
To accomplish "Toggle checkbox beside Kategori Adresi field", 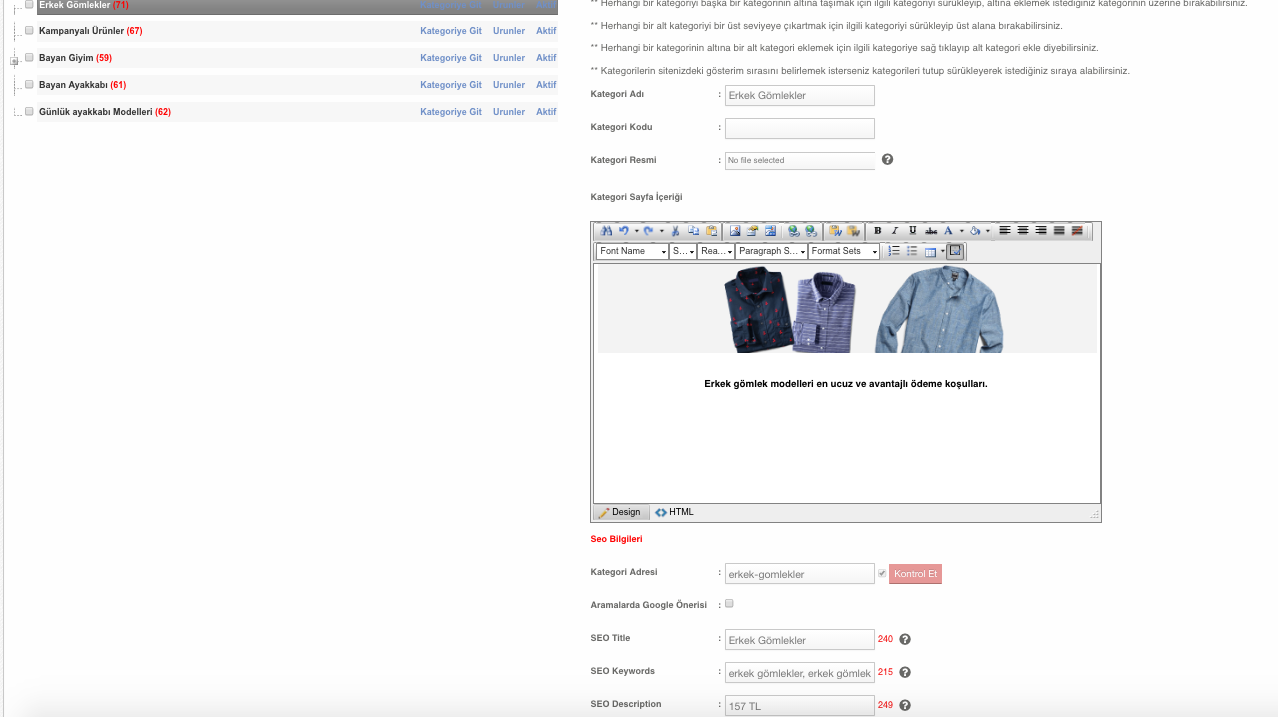I will tap(882, 573).
